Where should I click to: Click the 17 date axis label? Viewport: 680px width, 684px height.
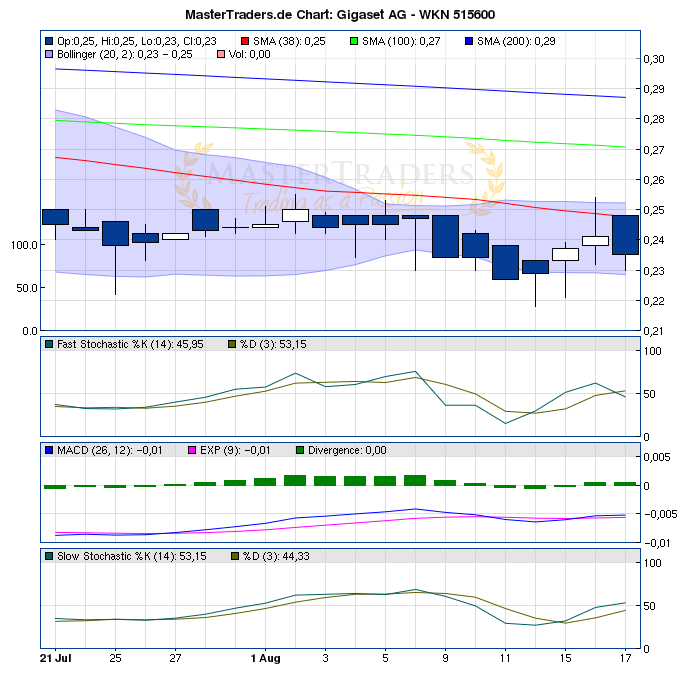click(625, 658)
